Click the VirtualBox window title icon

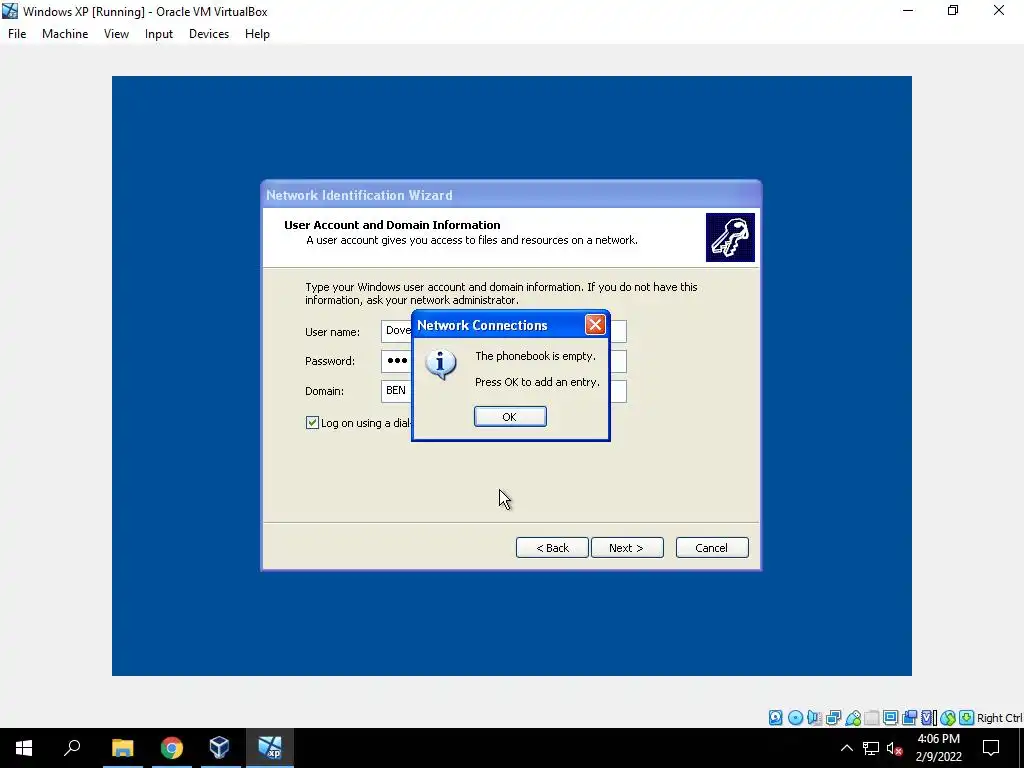pos(10,11)
